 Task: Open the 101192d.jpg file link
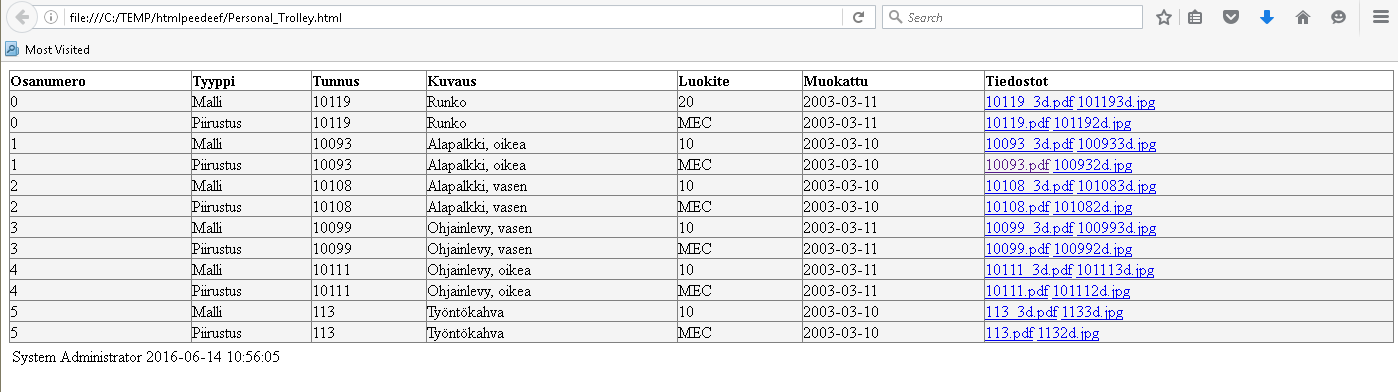pos(1093,123)
